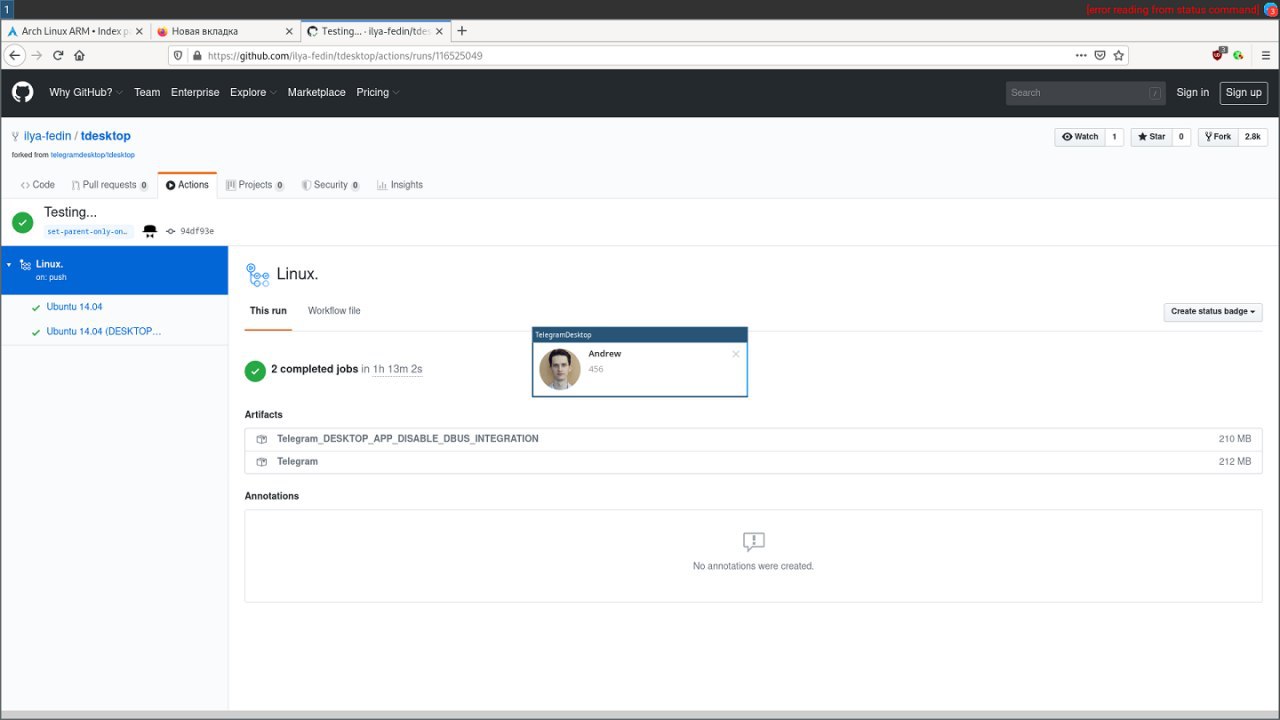
Task: Open the Ubuntu 14.04 (DESKTOP... job
Action: (x=103, y=331)
